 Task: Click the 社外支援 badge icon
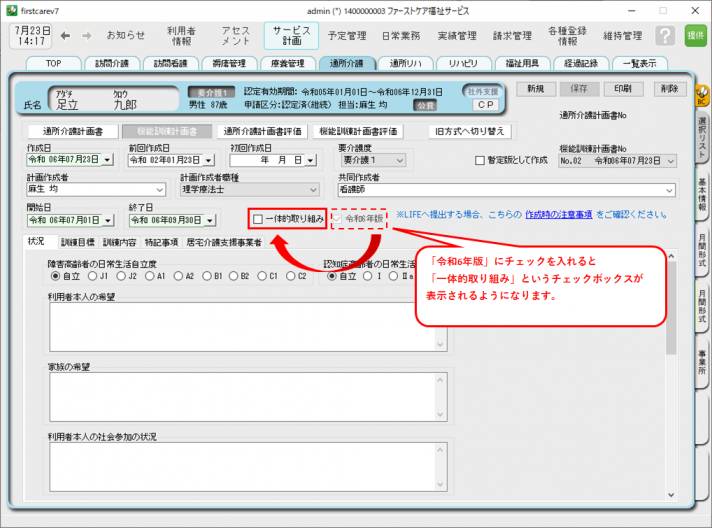coord(485,90)
